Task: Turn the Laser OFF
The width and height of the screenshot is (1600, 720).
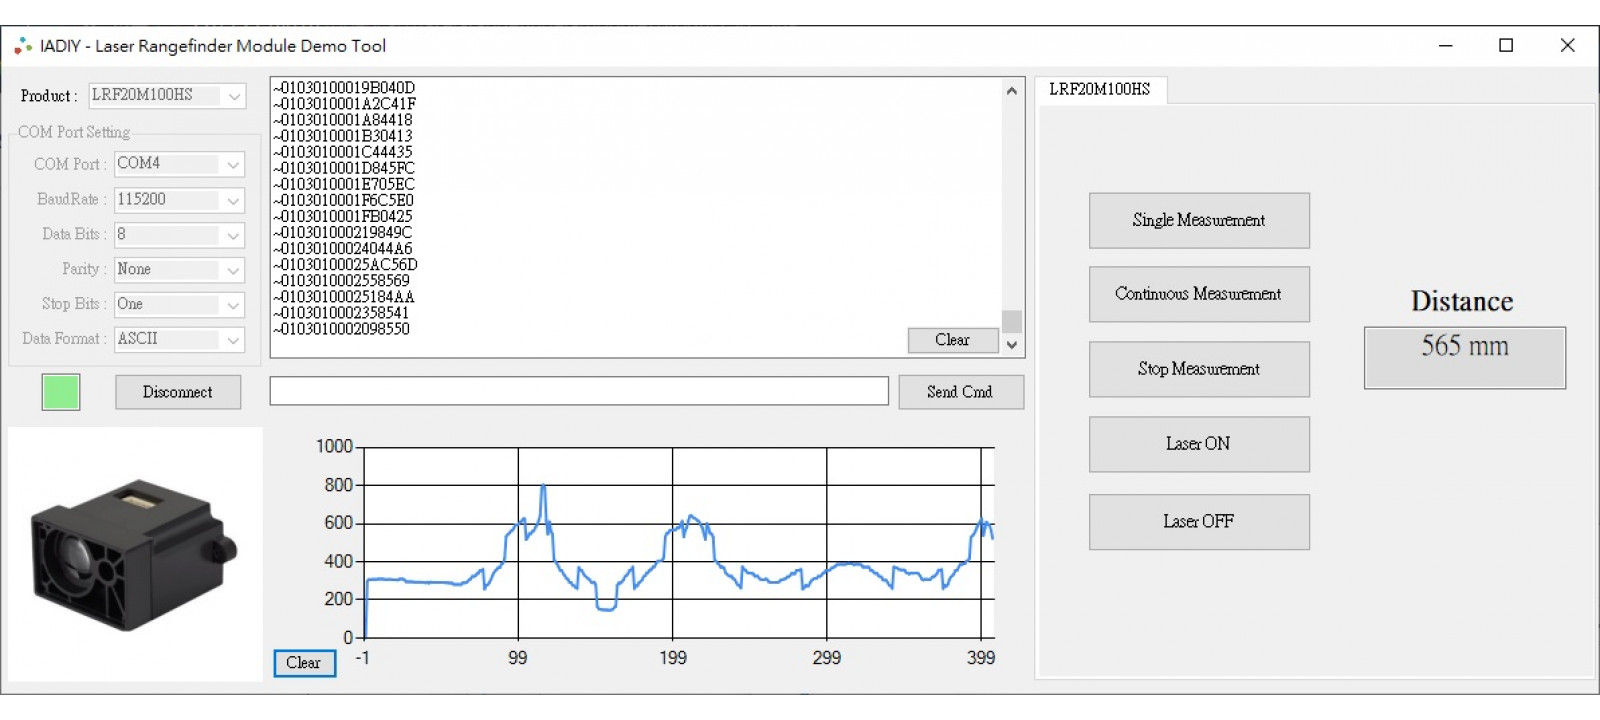Action: point(1198,521)
